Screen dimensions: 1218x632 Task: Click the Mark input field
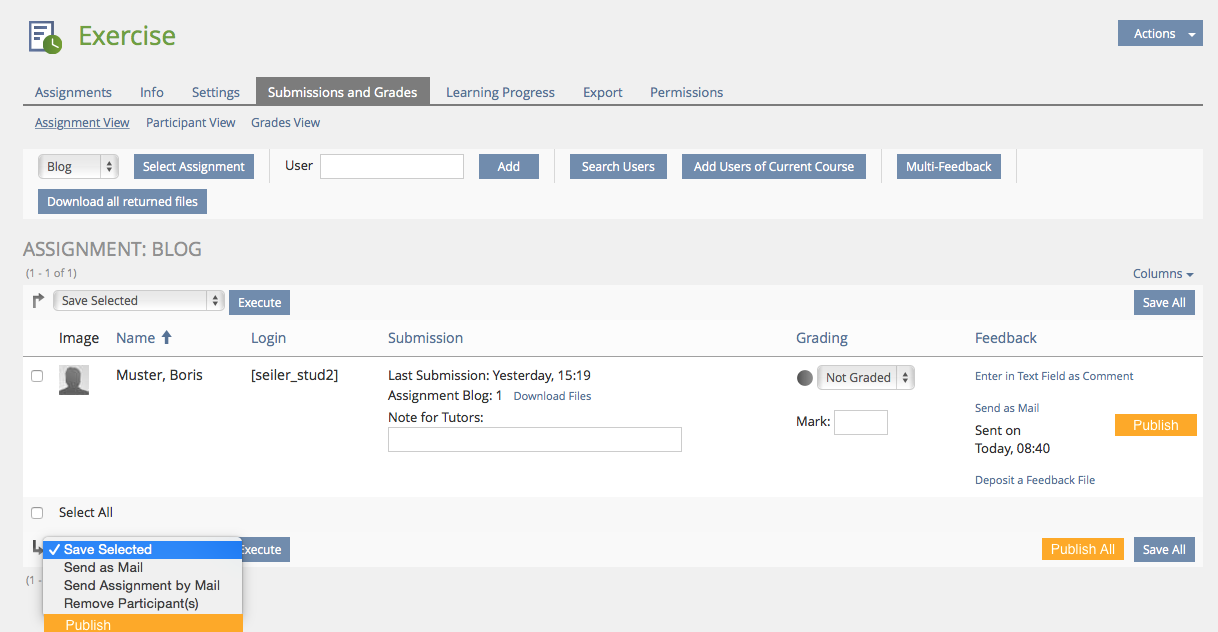860,422
